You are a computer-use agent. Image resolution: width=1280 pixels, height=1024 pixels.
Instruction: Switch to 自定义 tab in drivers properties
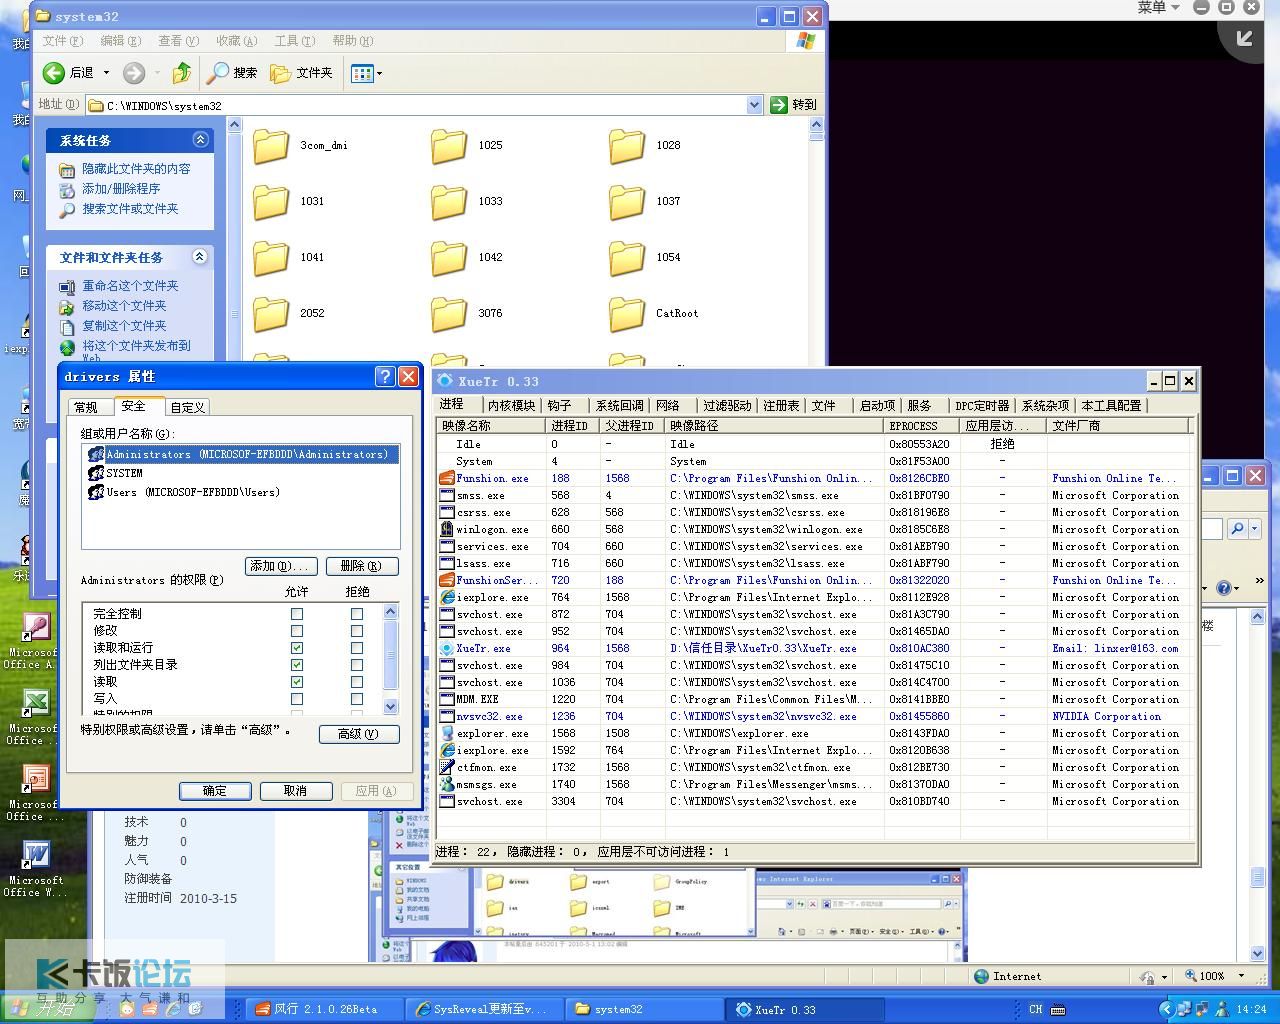tap(187, 407)
